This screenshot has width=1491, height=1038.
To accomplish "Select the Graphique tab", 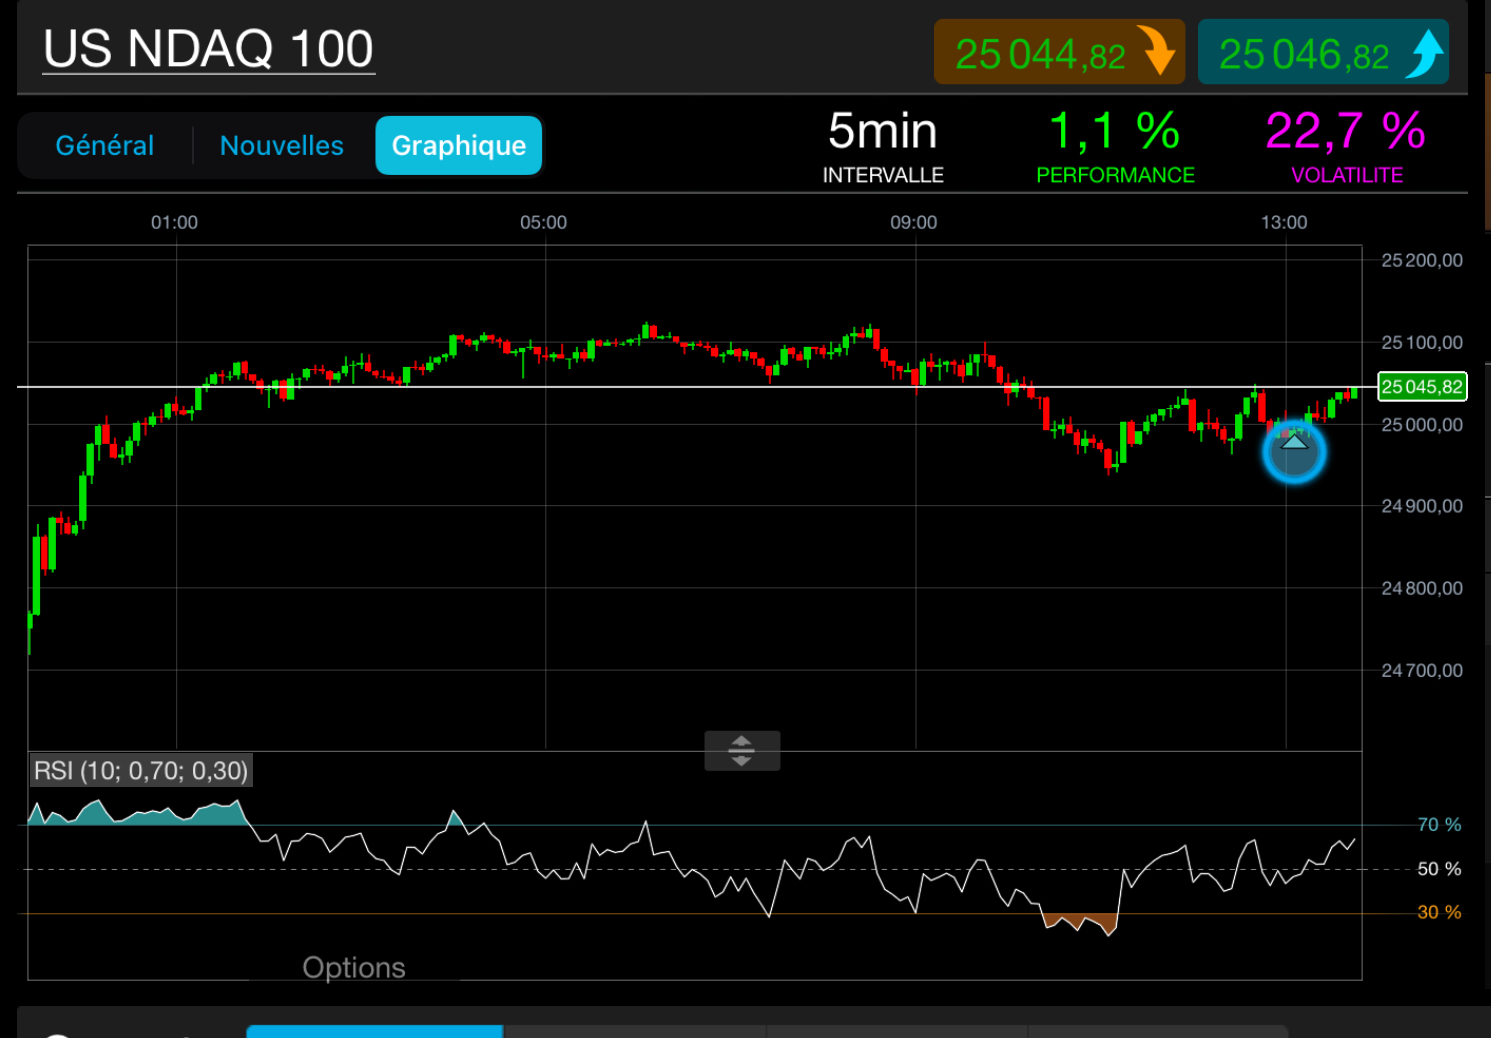I will click(459, 146).
